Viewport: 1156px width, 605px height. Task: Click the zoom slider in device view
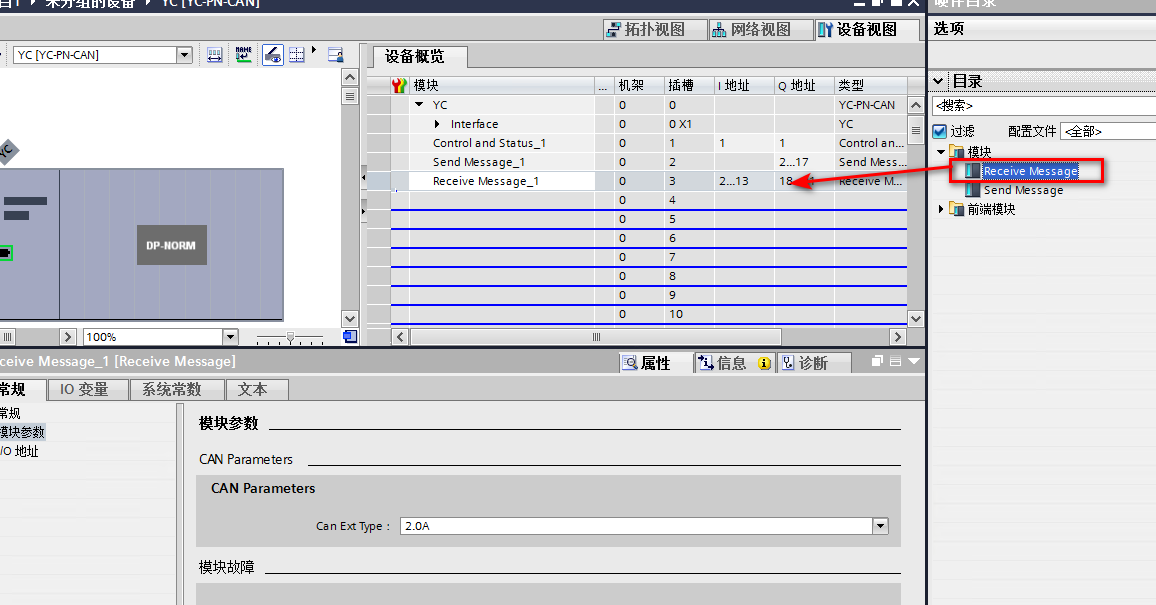(x=290, y=337)
